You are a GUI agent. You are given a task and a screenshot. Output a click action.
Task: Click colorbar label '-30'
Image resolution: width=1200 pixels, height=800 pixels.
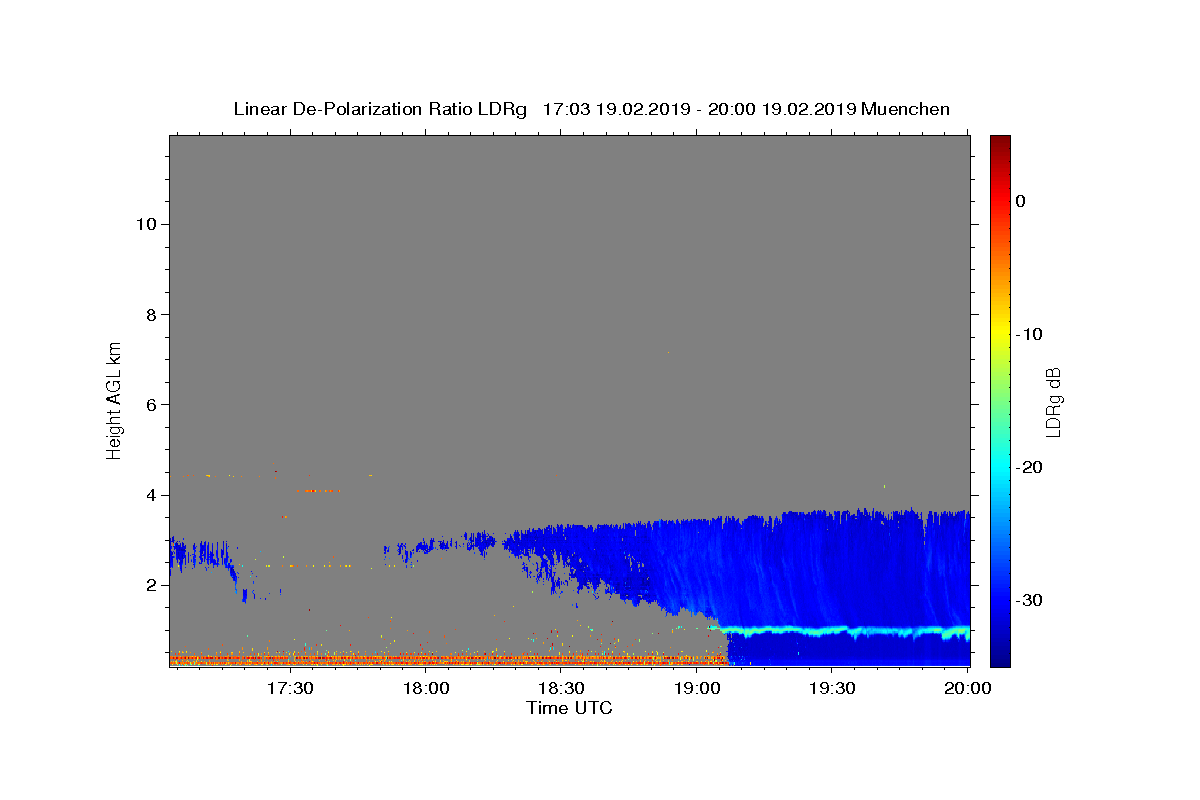1030,600
